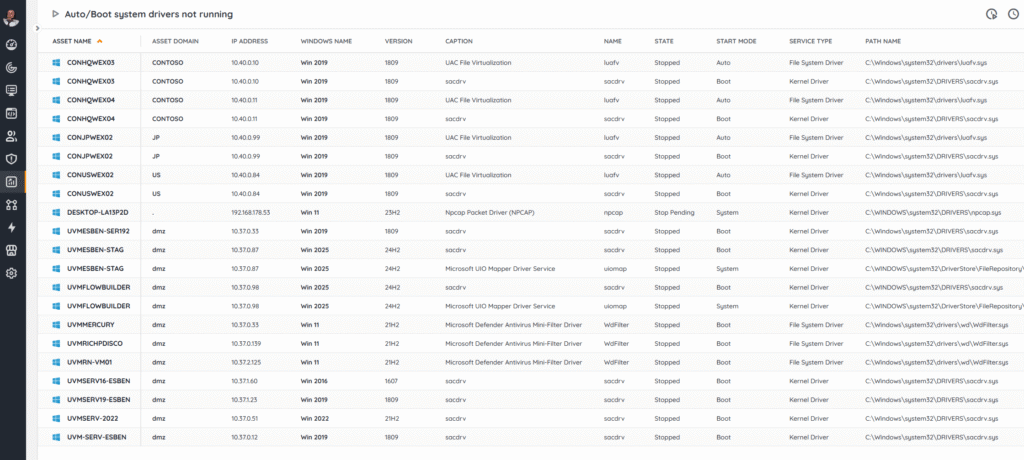Open asset DESKTOP-LA13P2D
The height and width of the screenshot is (460, 1024).
tap(96, 212)
